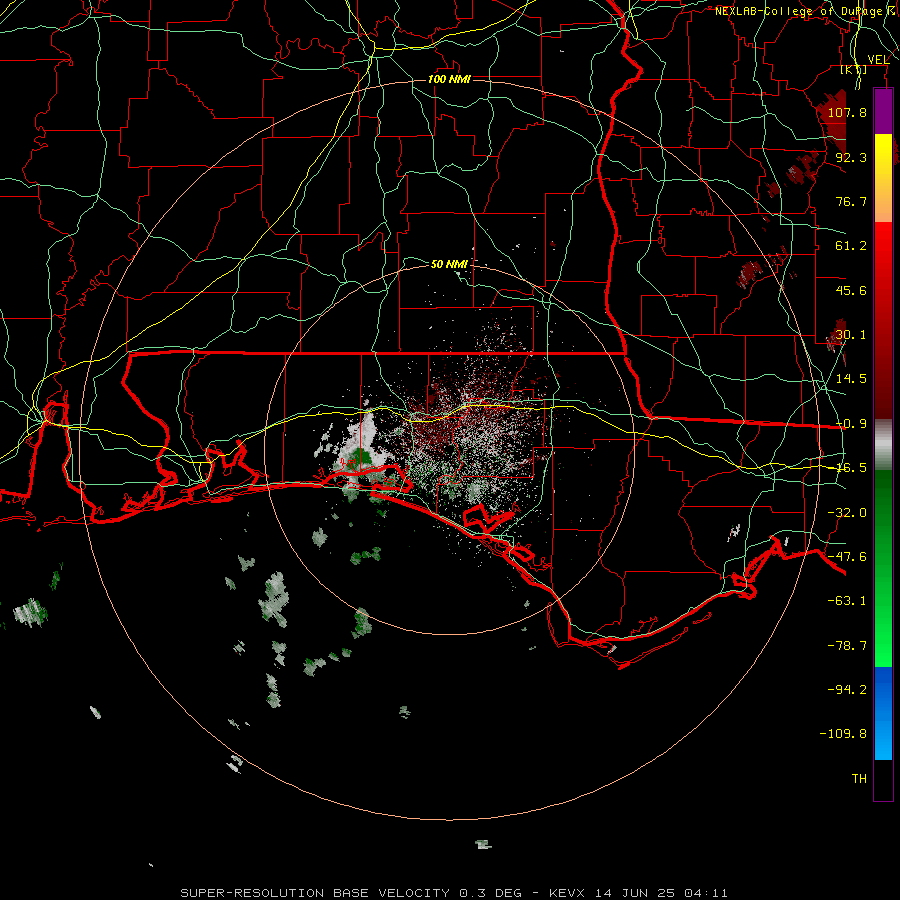Click the VEL legend title
Viewport: 900px width, 900px height.
point(878,59)
